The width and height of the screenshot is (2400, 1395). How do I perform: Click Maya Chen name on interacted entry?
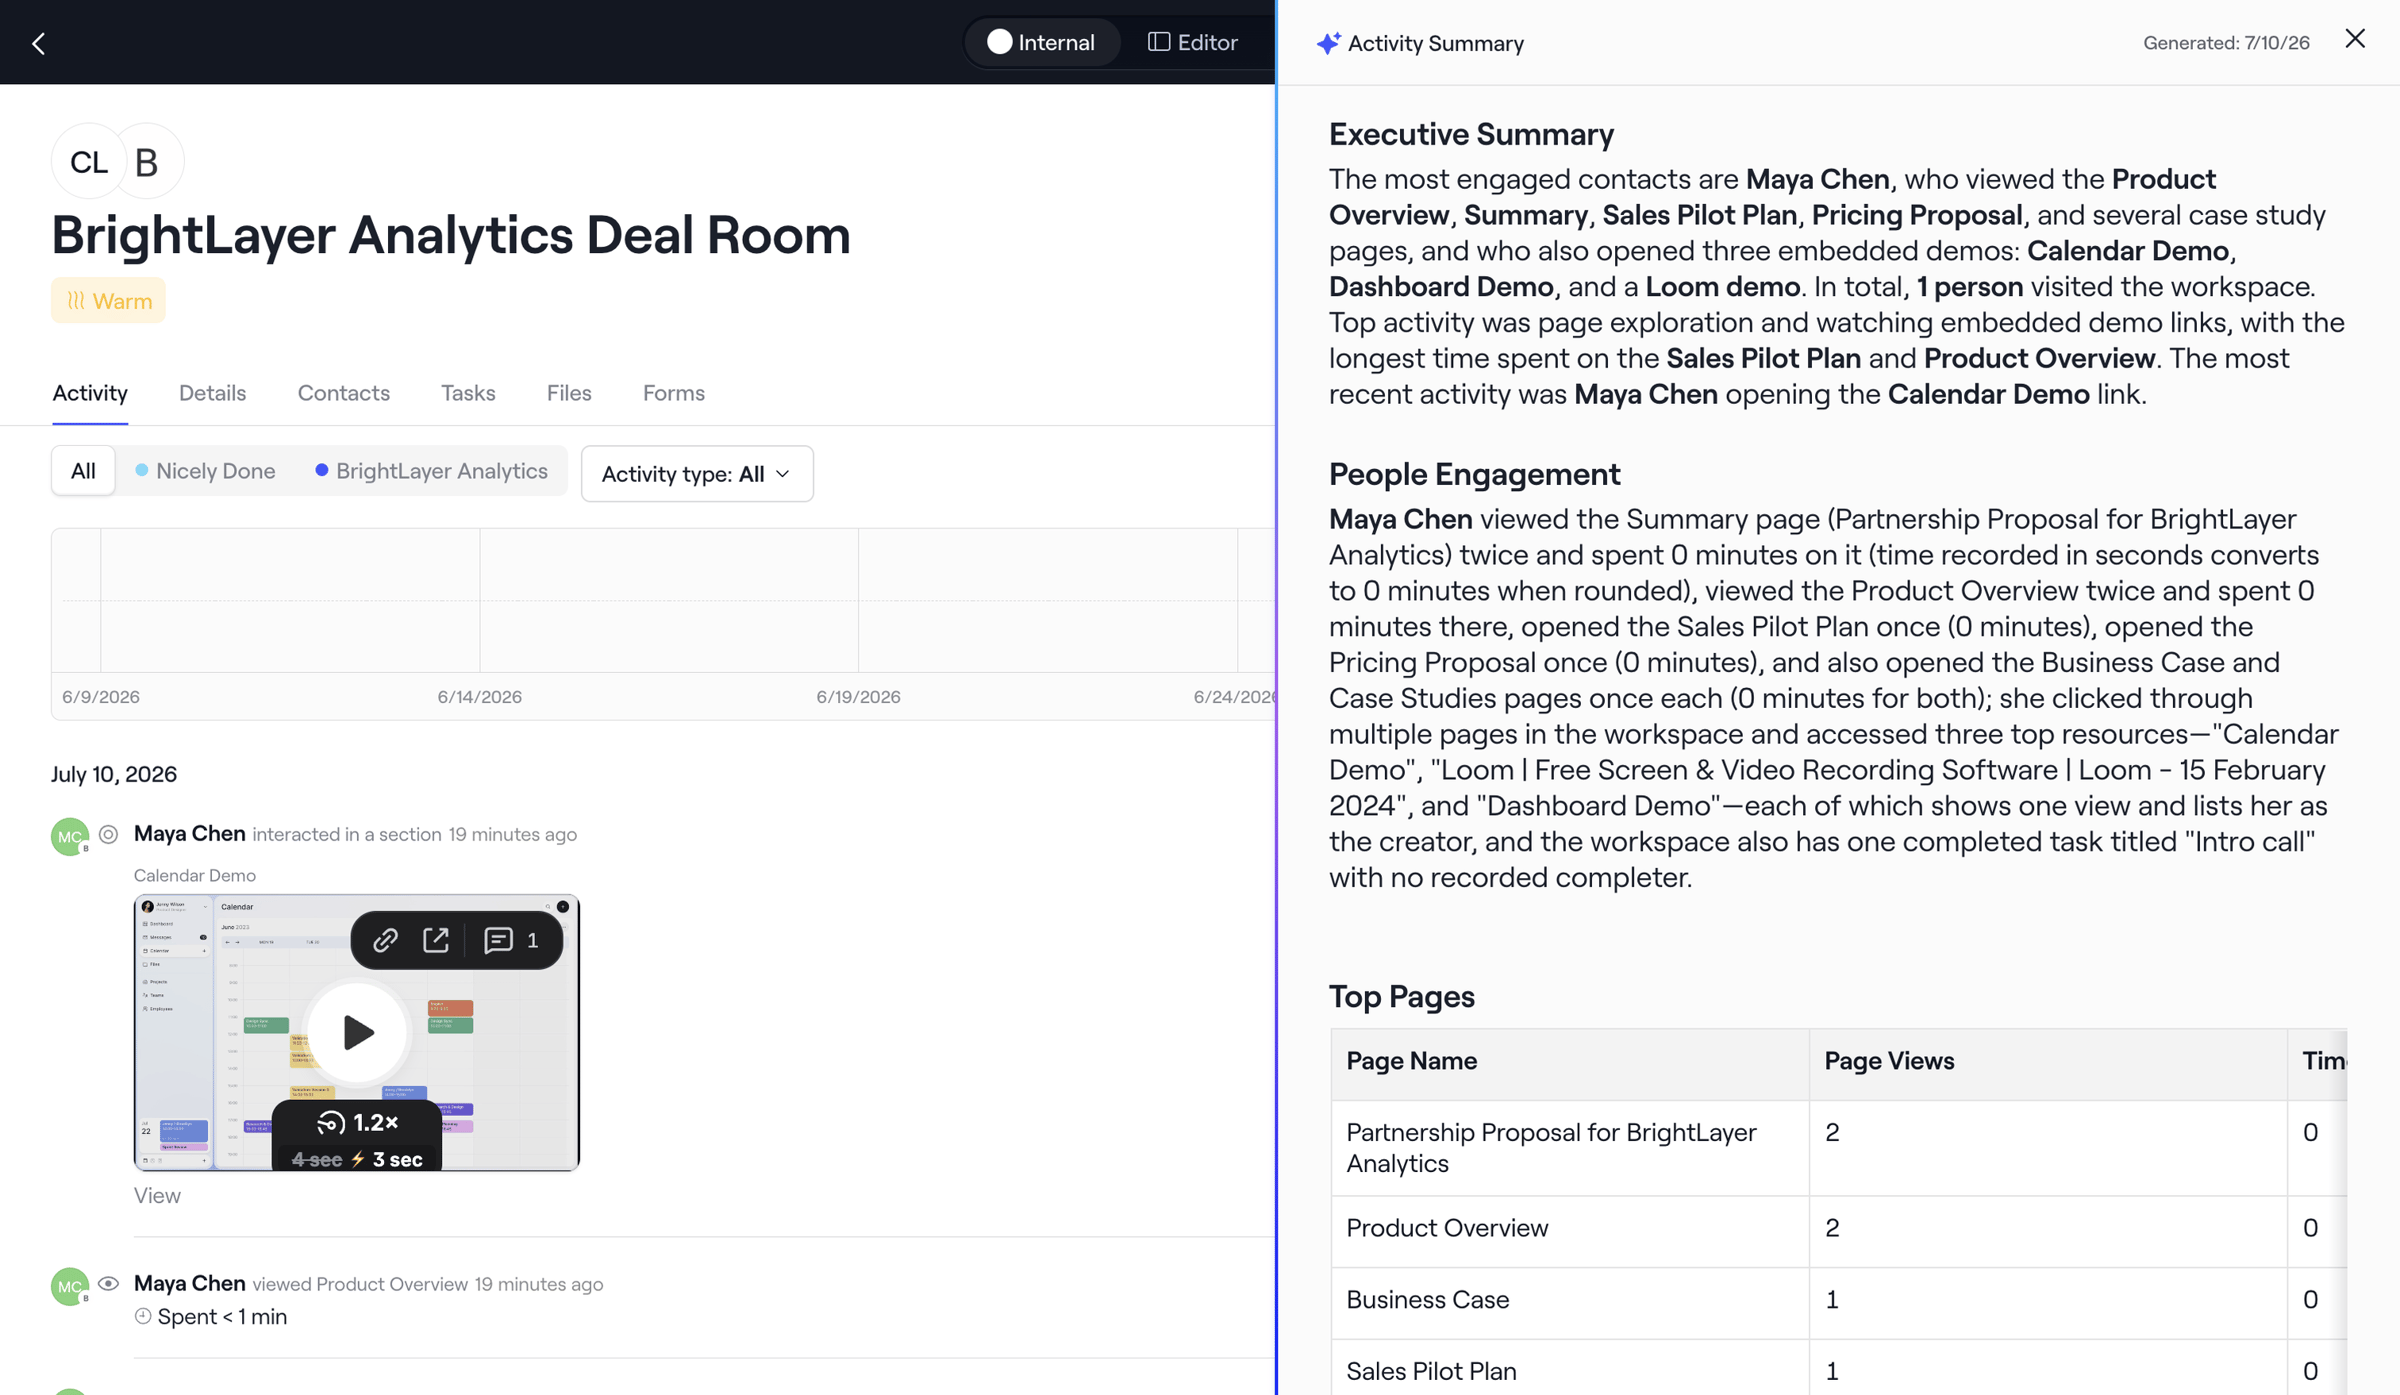(x=189, y=833)
